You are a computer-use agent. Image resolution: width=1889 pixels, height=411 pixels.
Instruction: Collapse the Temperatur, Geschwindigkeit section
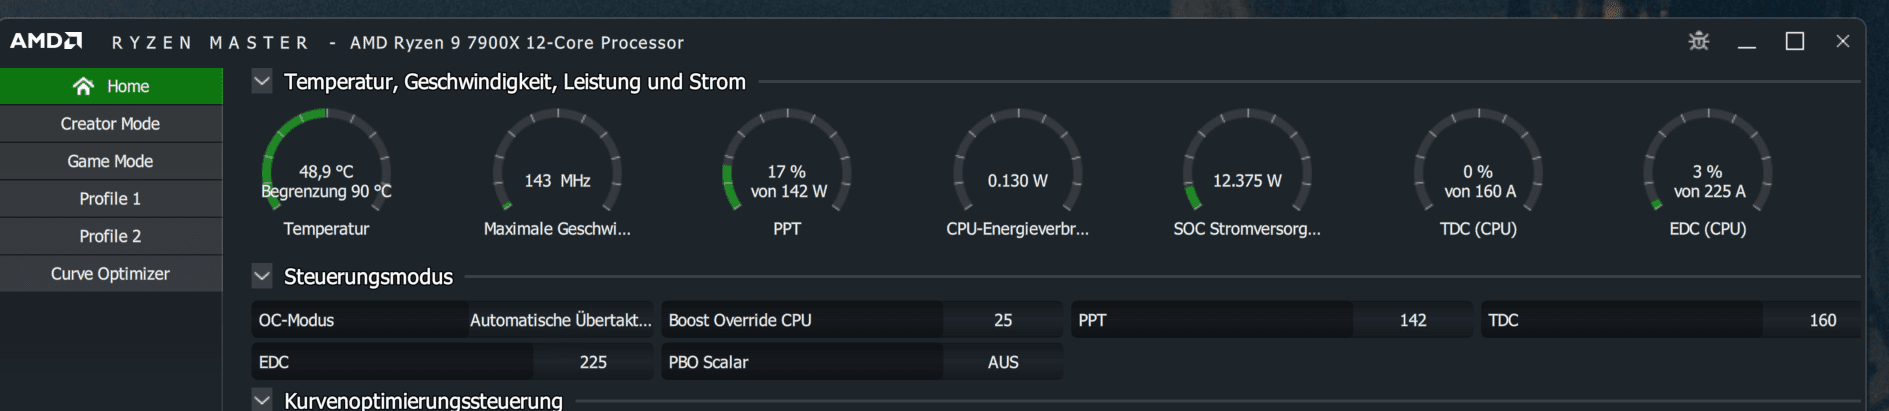[x=262, y=81]
